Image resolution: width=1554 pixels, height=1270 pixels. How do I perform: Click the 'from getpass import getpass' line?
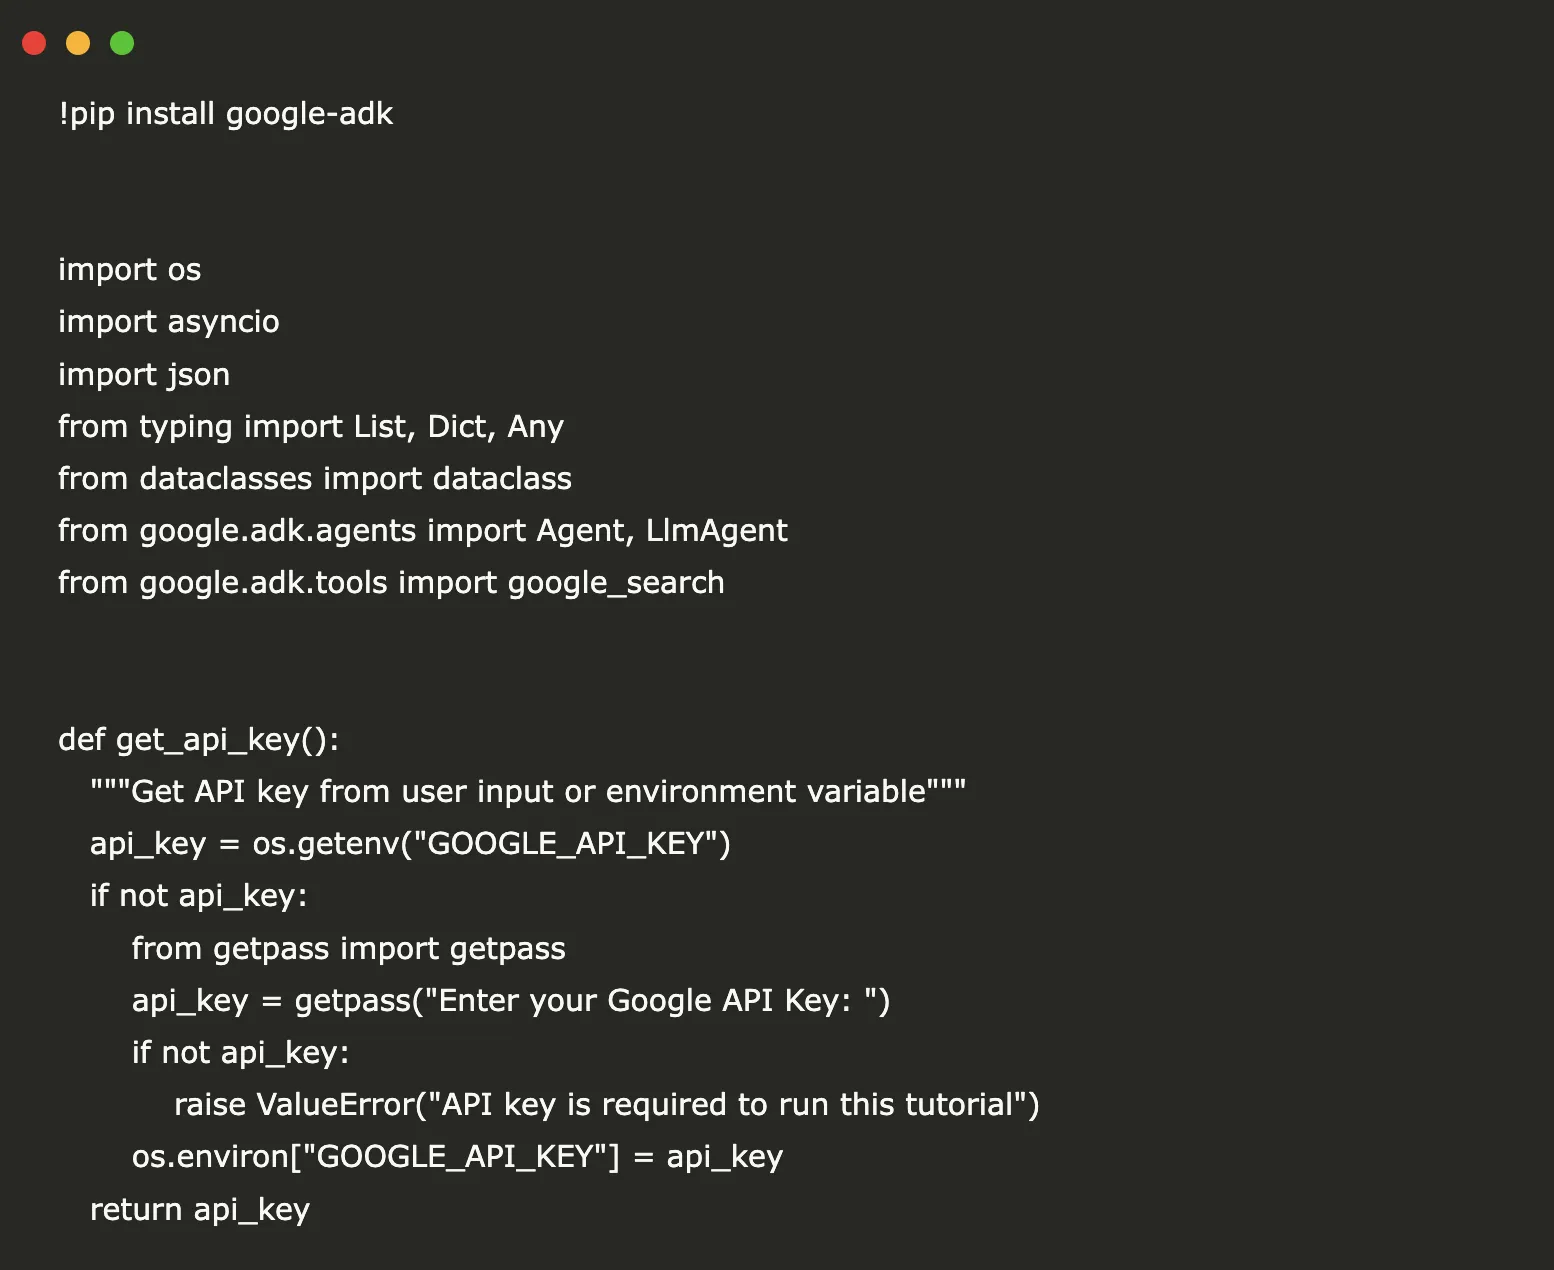click(348, 949)
